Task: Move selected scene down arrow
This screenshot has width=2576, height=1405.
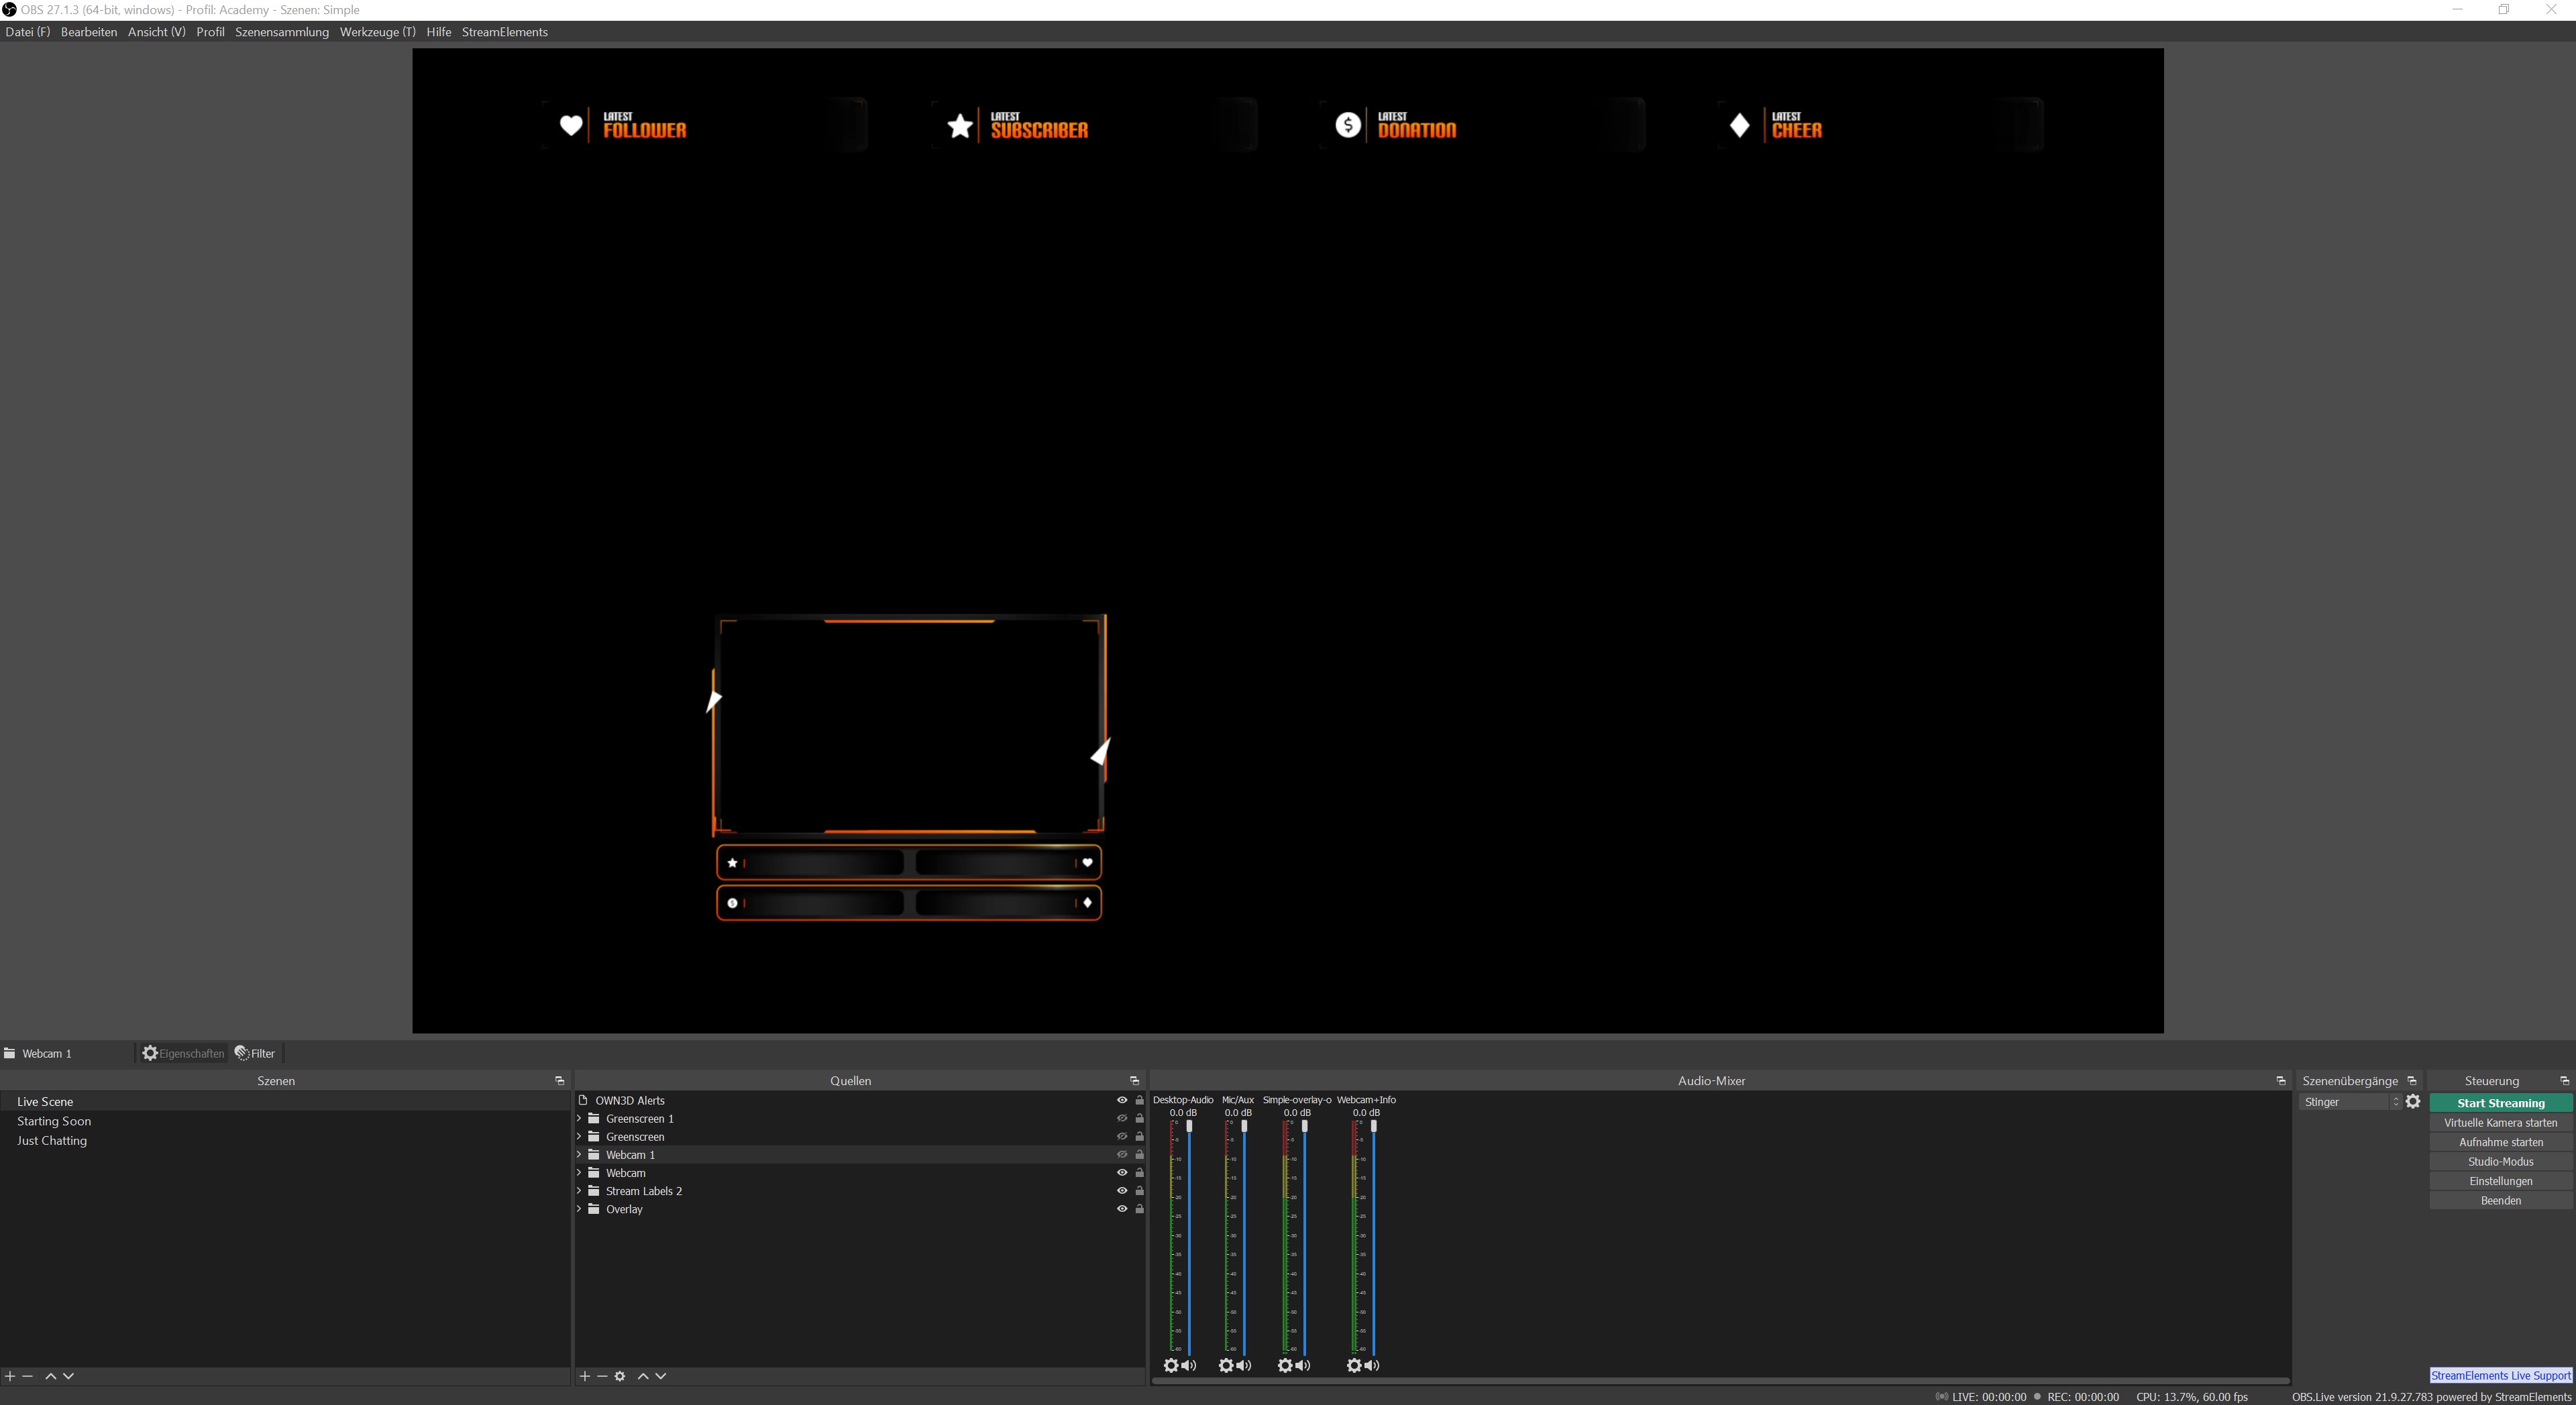Action: tap(68, 1376)
